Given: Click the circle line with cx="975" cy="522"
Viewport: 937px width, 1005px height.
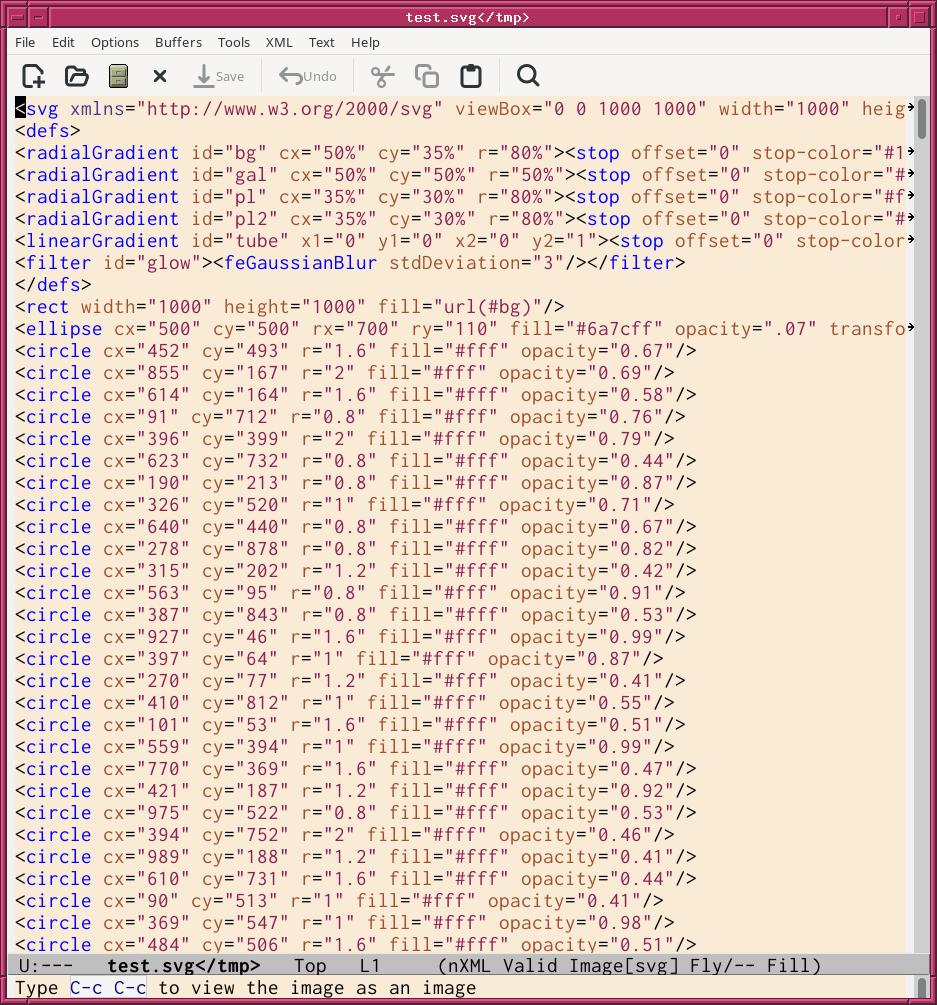Looking at the screenshot, I should pyautogui.click(x=356, y=813).
